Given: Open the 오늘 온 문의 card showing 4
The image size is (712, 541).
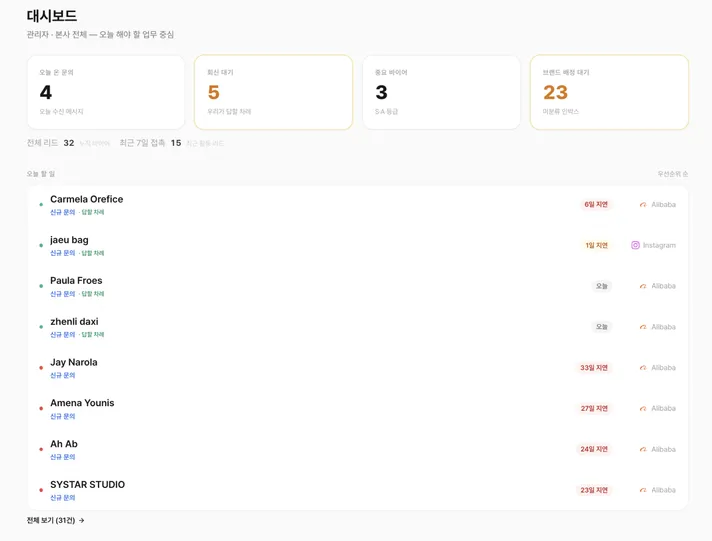Looking at the screenshot, I should (x=106, y=92).
